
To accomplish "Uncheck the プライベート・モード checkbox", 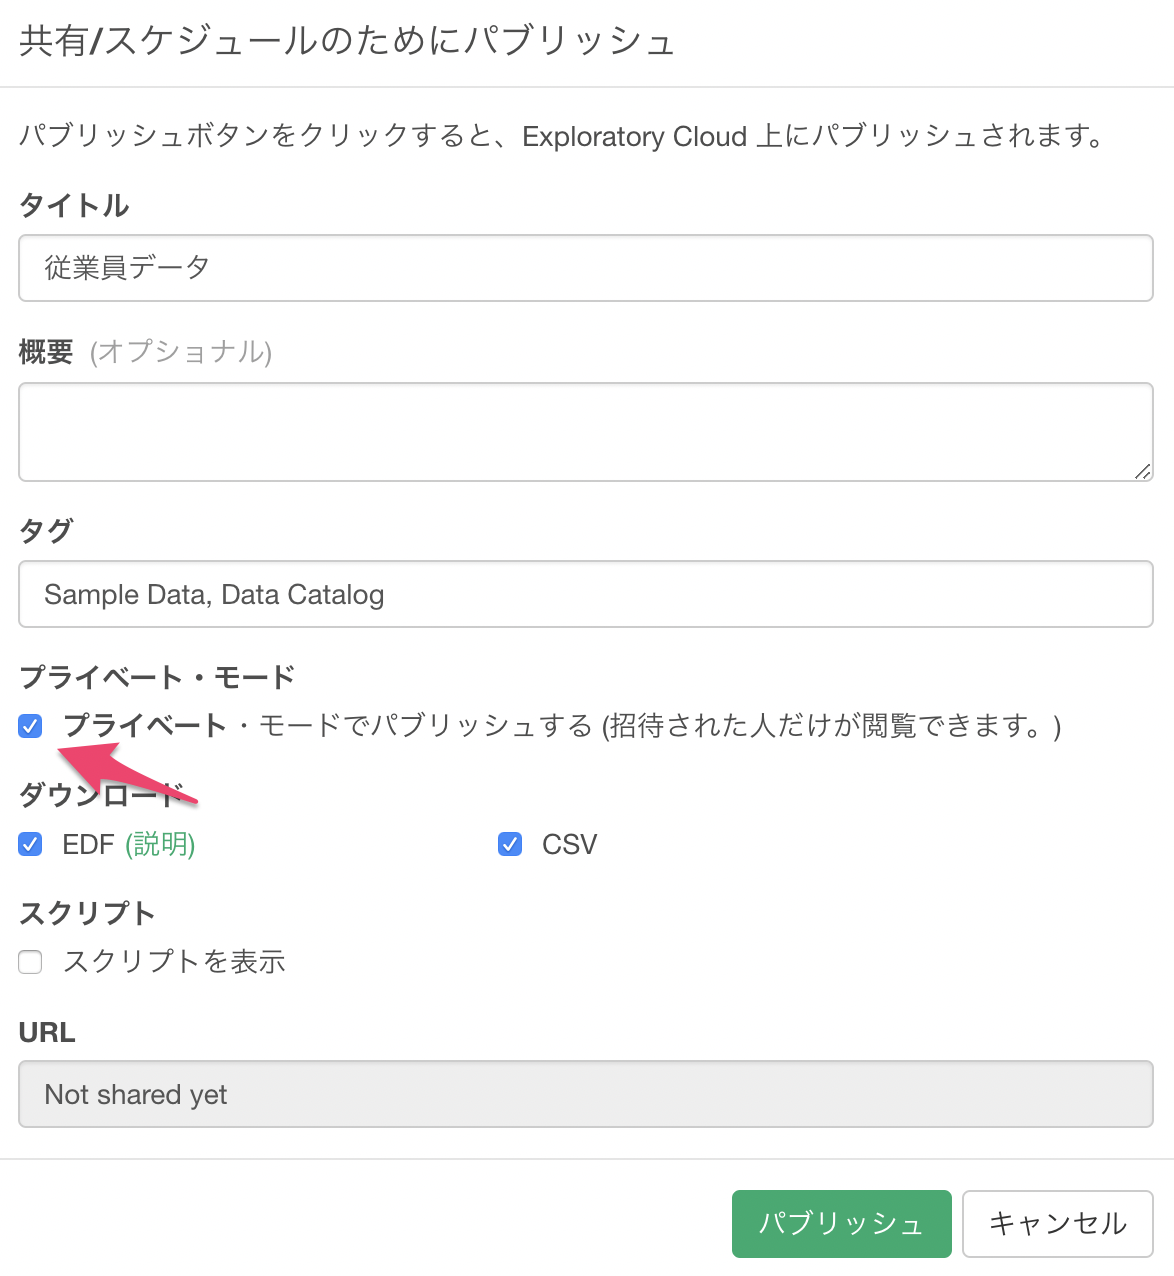I will coord(30,726).
